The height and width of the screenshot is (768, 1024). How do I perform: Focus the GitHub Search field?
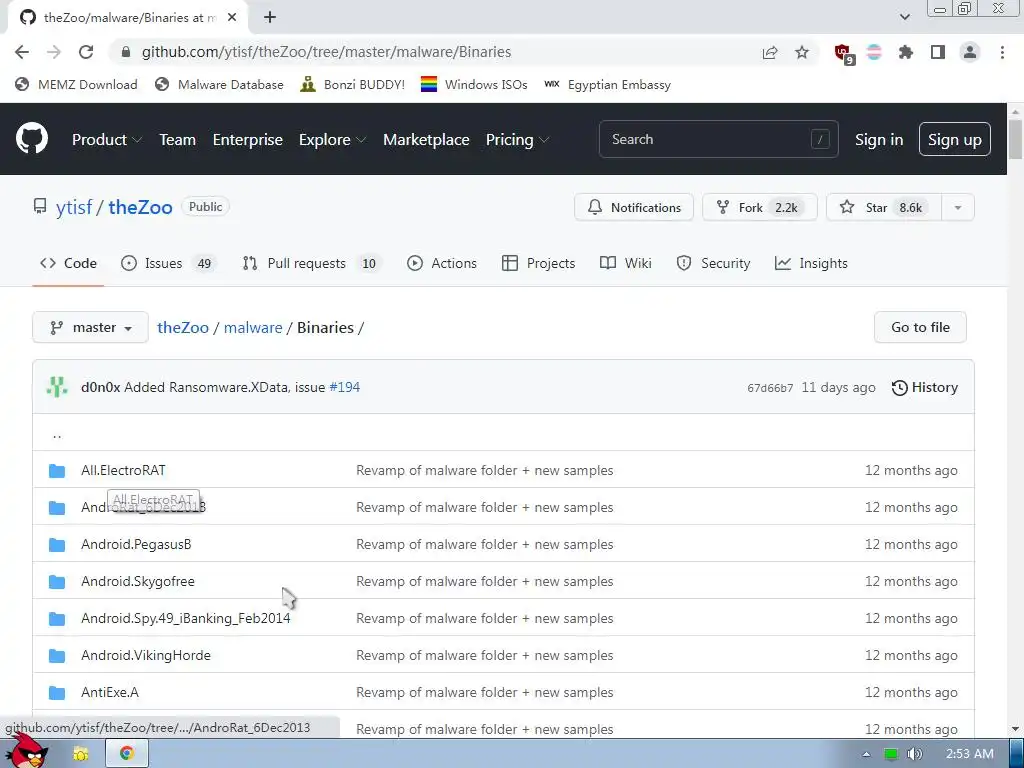click(718, 139)
